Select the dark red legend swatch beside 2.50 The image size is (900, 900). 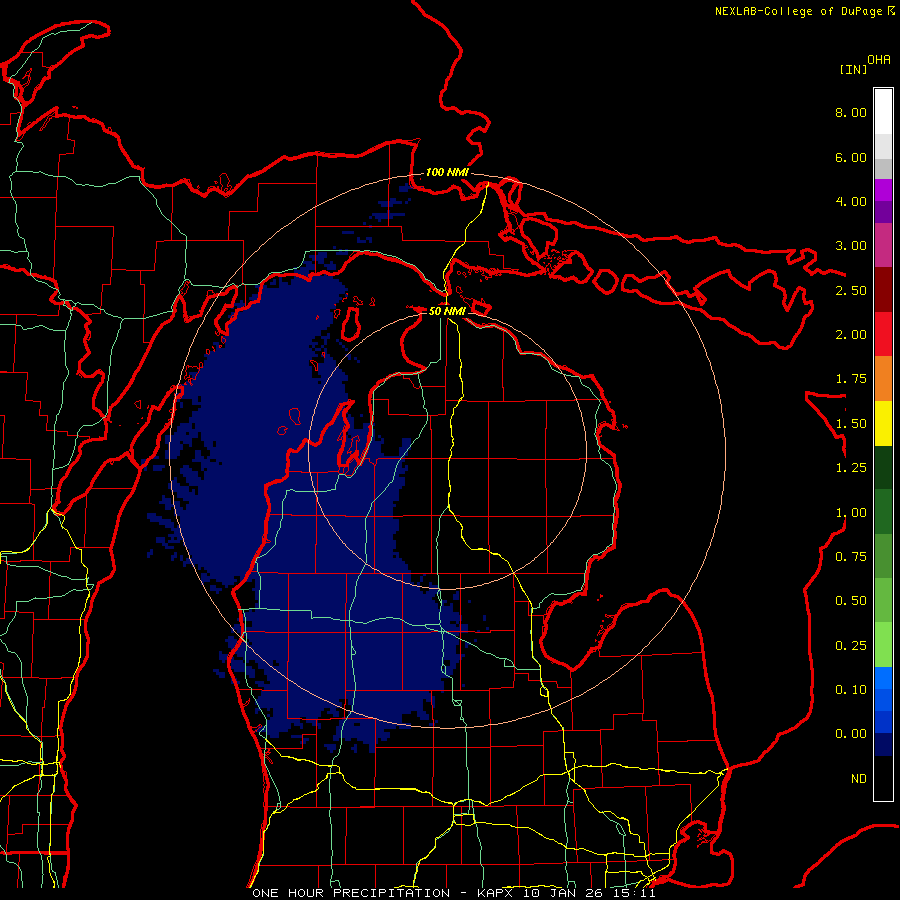coord(883,290)
